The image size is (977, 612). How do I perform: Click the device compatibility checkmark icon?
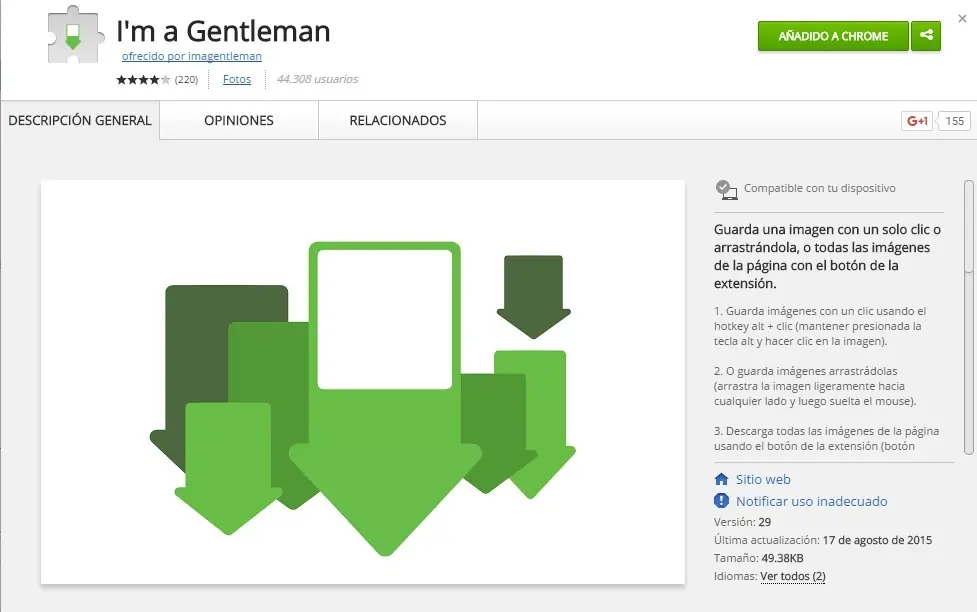726,189
